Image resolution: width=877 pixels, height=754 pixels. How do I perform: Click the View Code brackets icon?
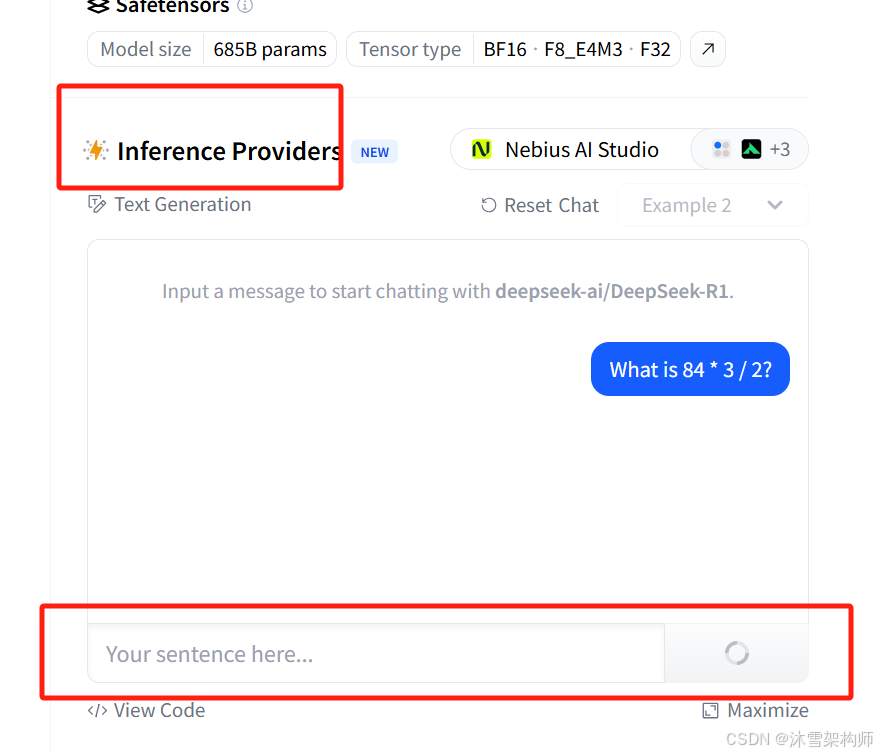coord(97,710)
